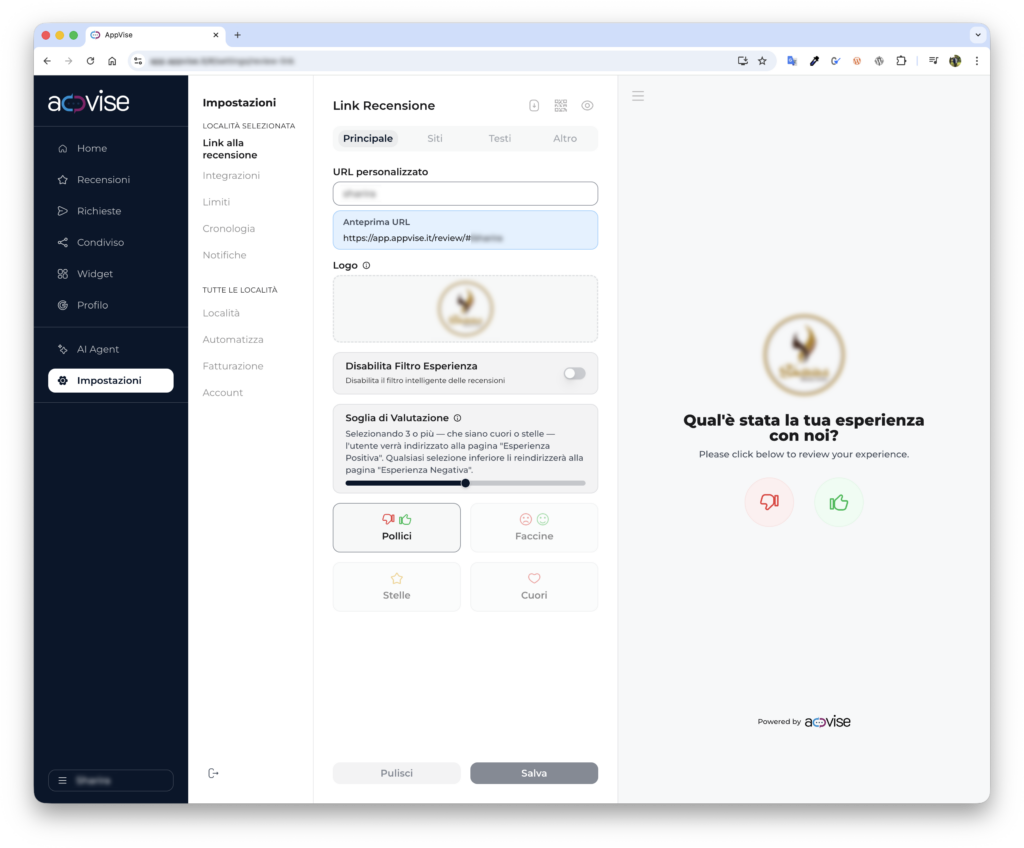Toggle Disabilita Filtro Esperienza switch
Image resolution: width=1024 pixels, height=848 pixels.
tap(574, 374)
